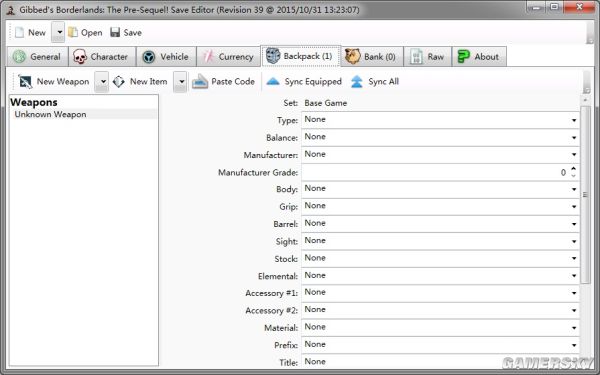Increase the Manufacturer Grade value
Screen dimensions: 600x375
(x=573, y=168)
